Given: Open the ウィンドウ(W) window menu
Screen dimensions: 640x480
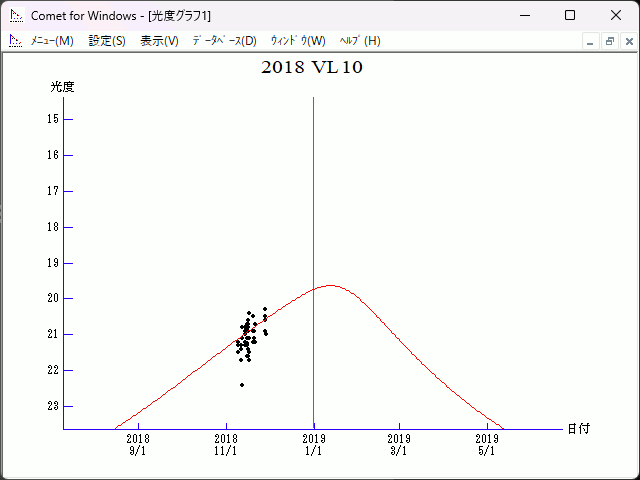Looking at the screenshot, I should point(298,41).
